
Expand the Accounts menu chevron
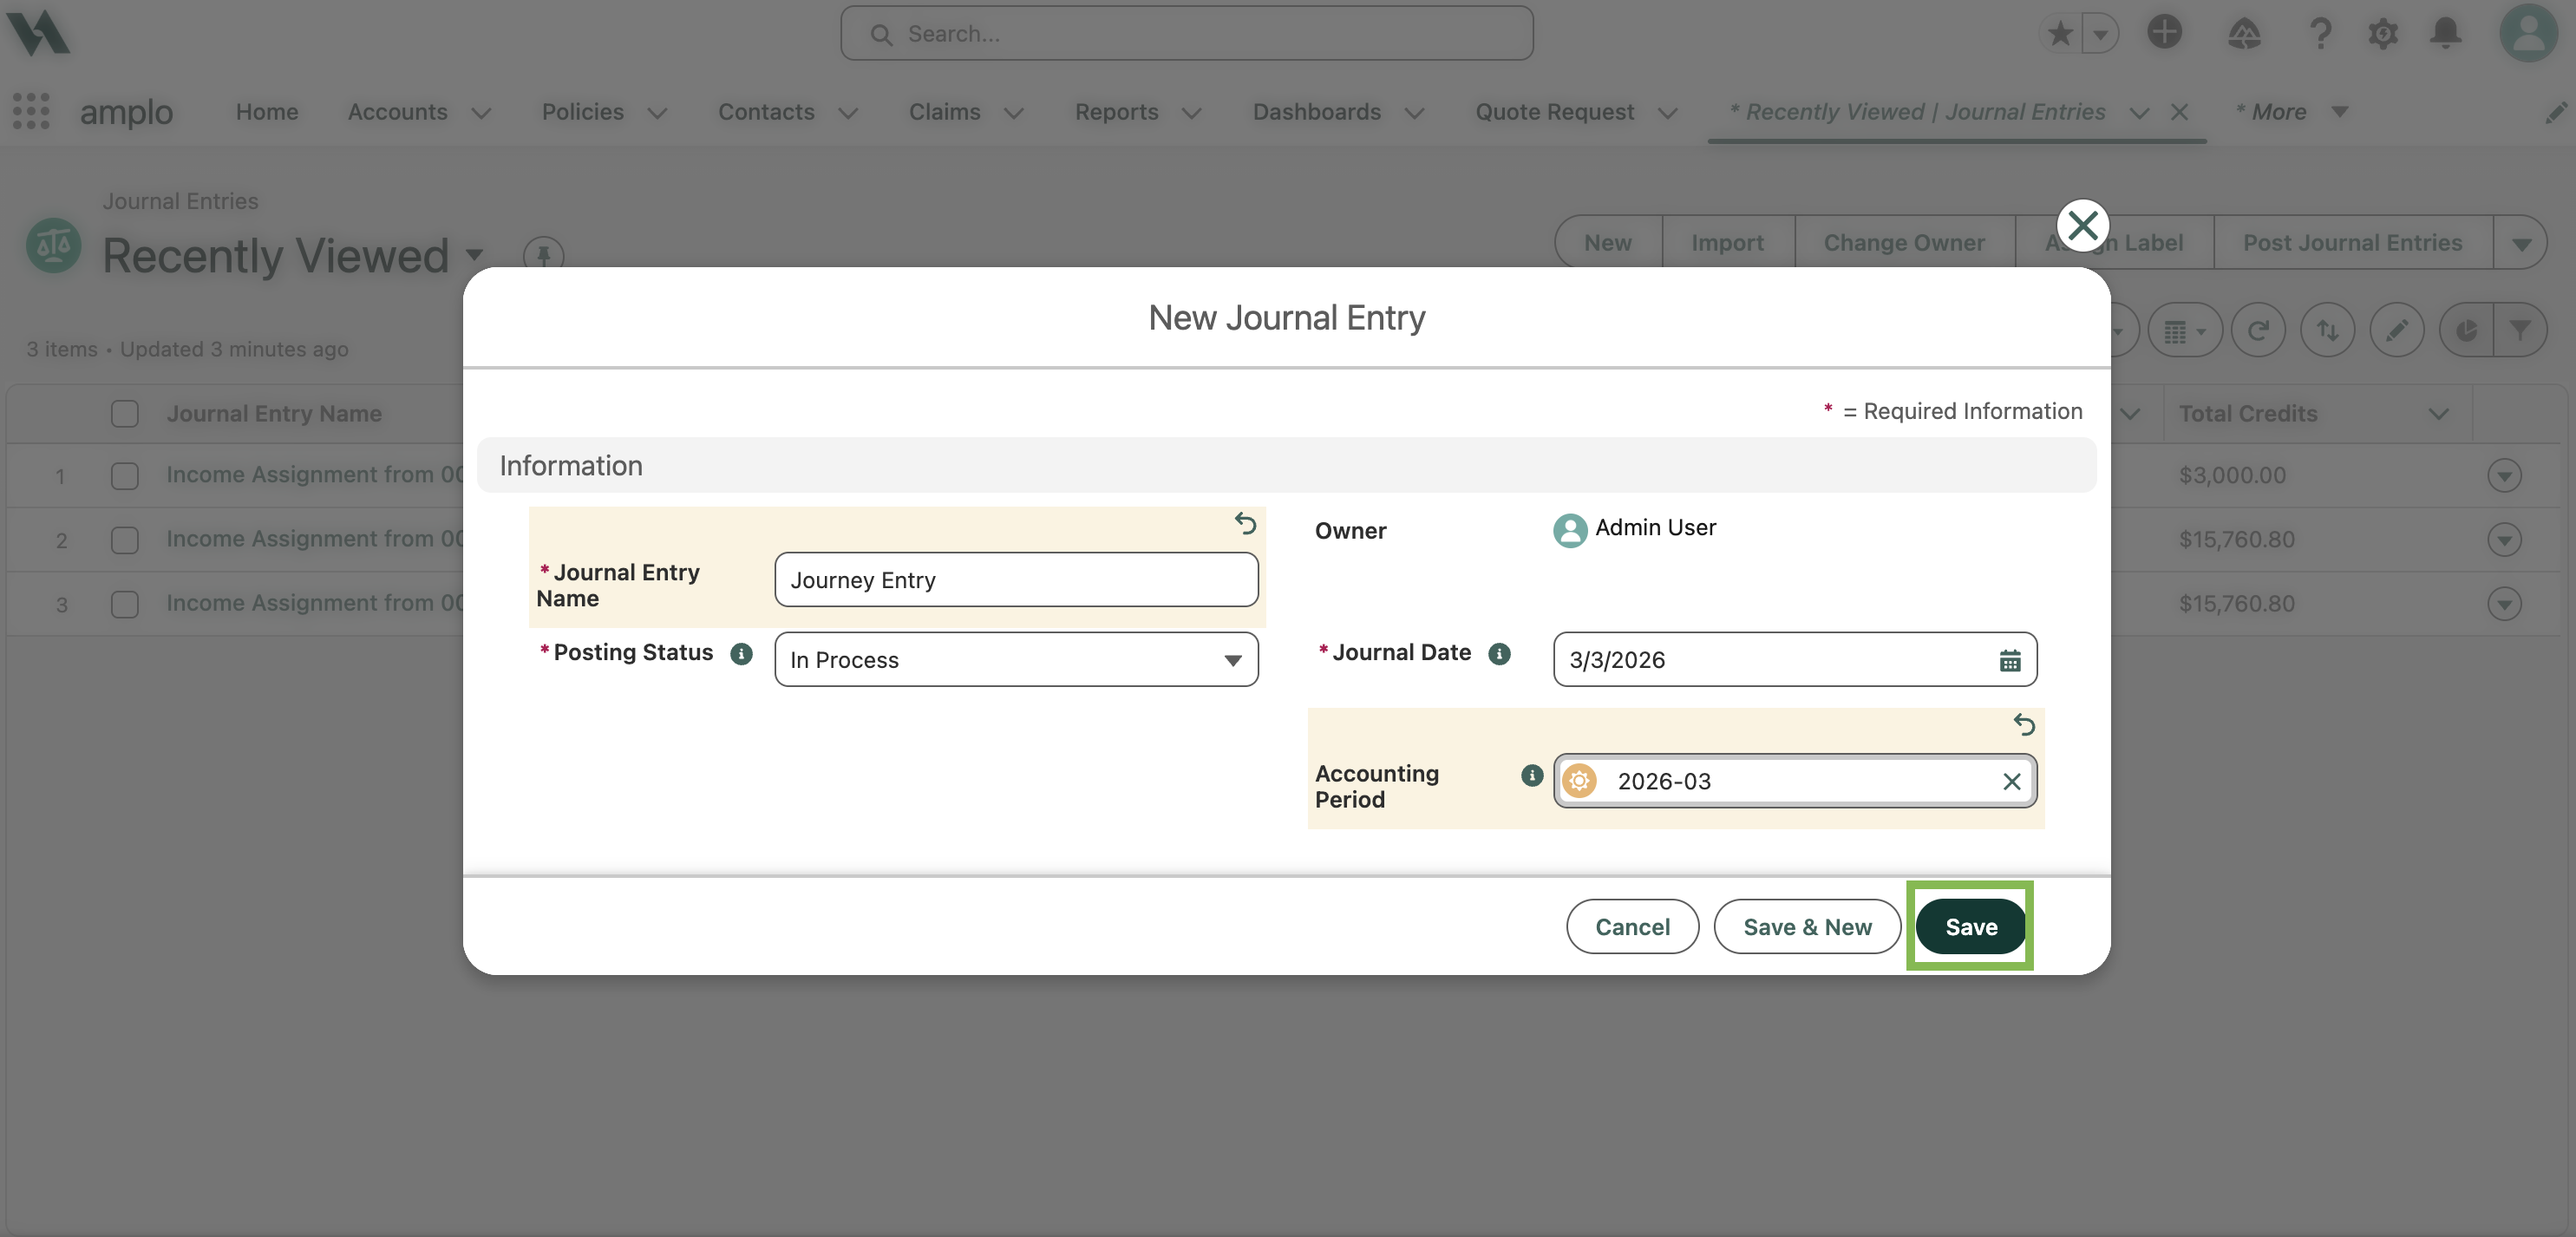click(481, 113)
